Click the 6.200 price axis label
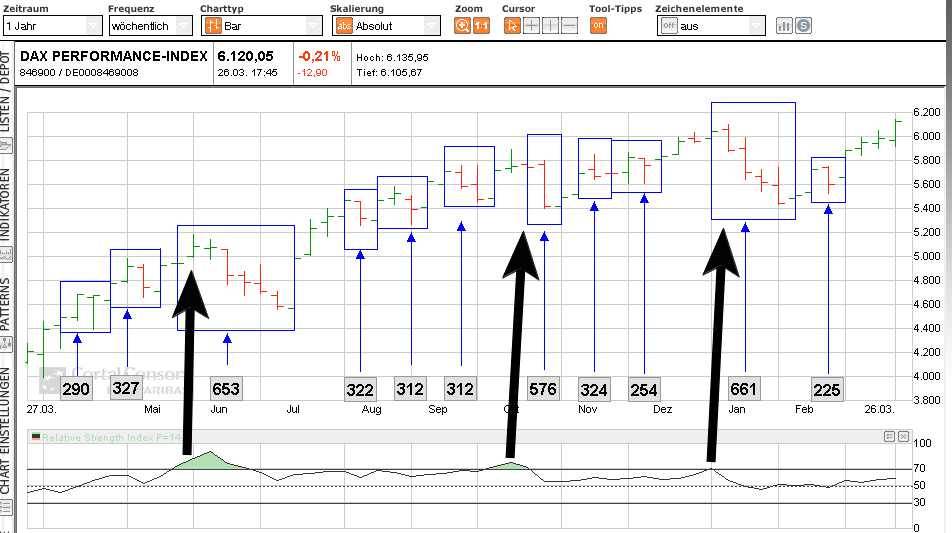952x533 pixels. pyautogui.click(x=927, y=112)
